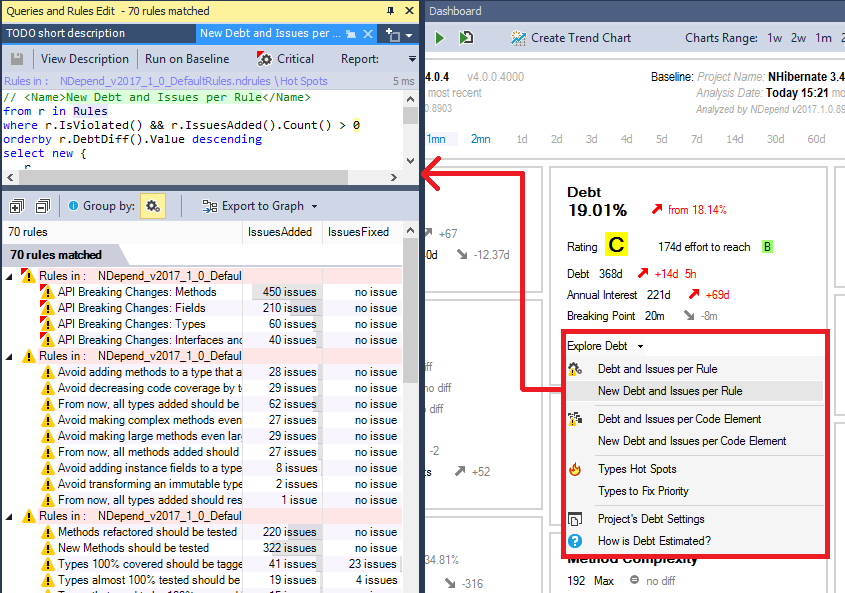Click the run analysis and build report icon
845x593 pixels.
coord(466,38)
